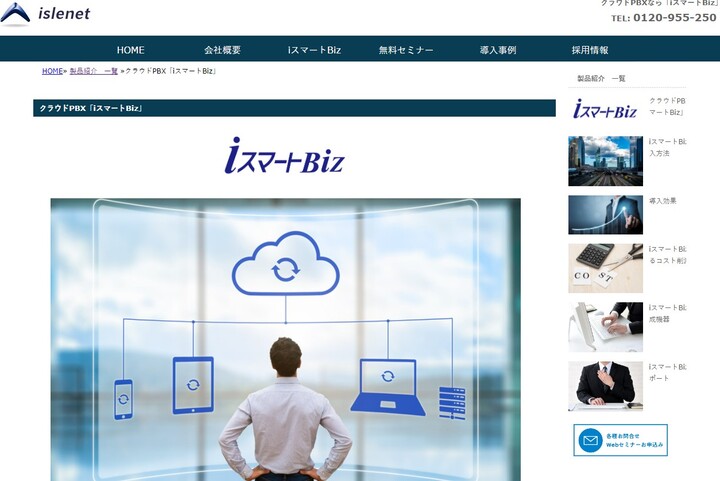Click the islenet logo in header

coord(45,13)
